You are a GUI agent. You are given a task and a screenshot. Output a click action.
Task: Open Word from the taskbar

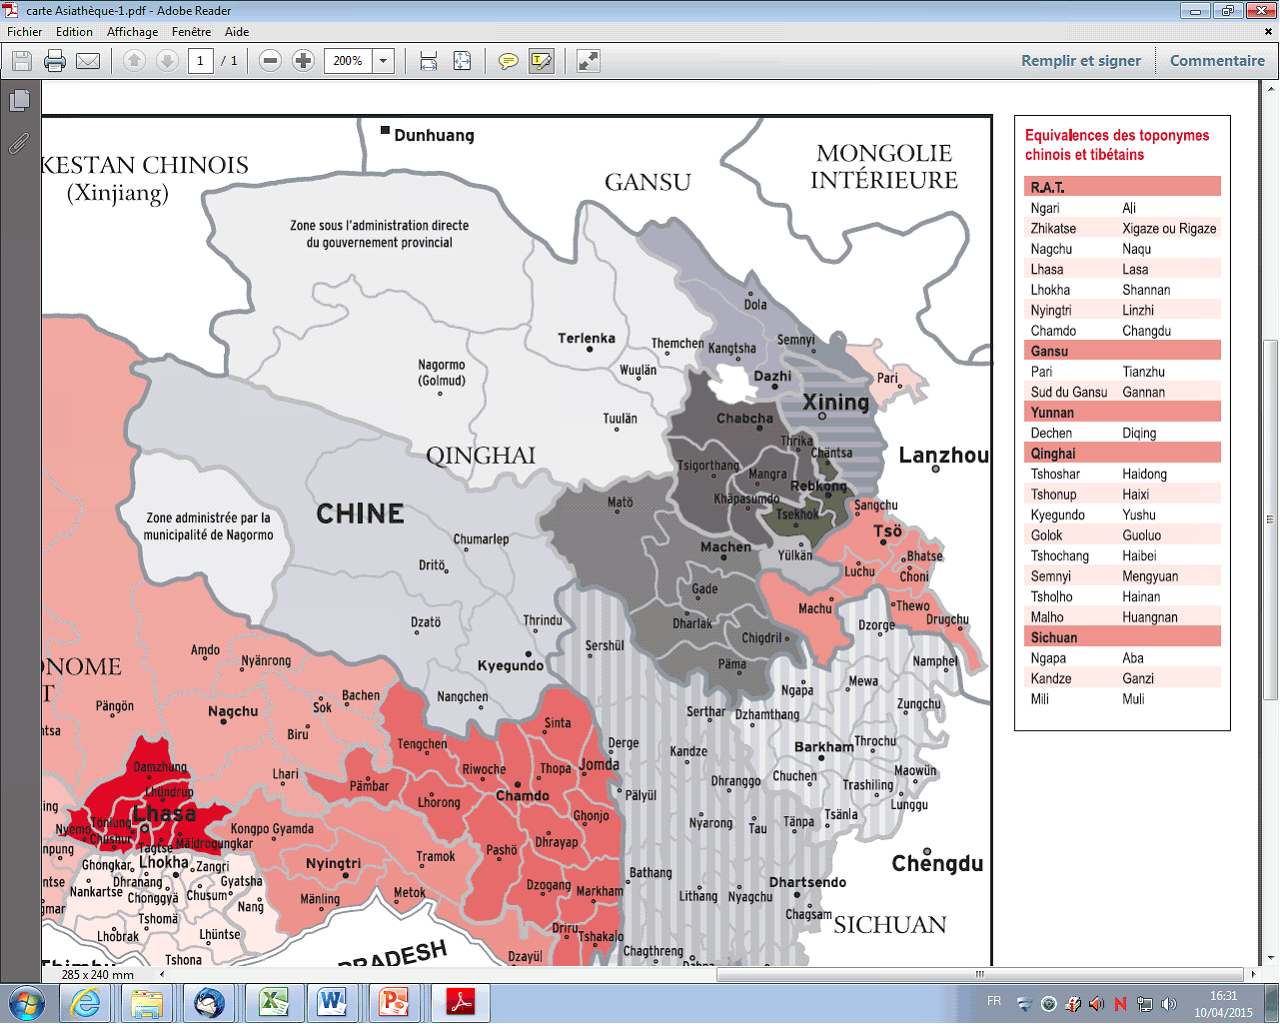click(x=332, y=1002)
